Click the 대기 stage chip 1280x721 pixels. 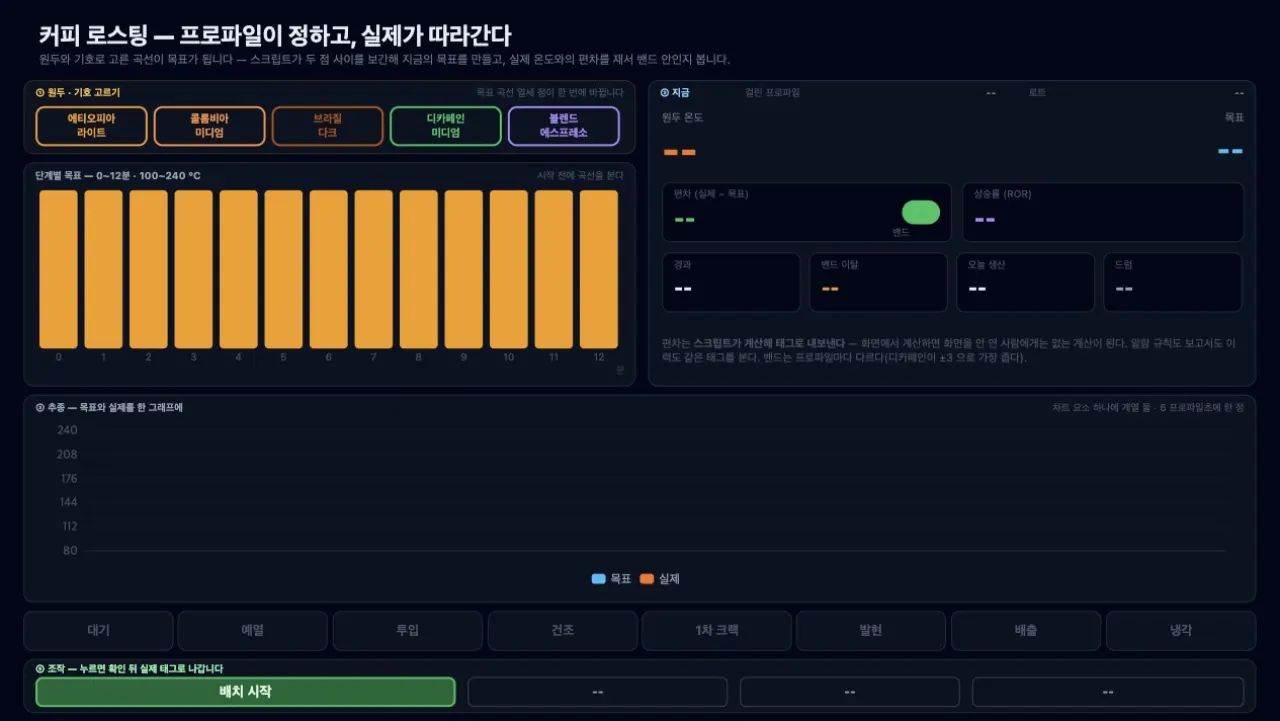(98, 631)
